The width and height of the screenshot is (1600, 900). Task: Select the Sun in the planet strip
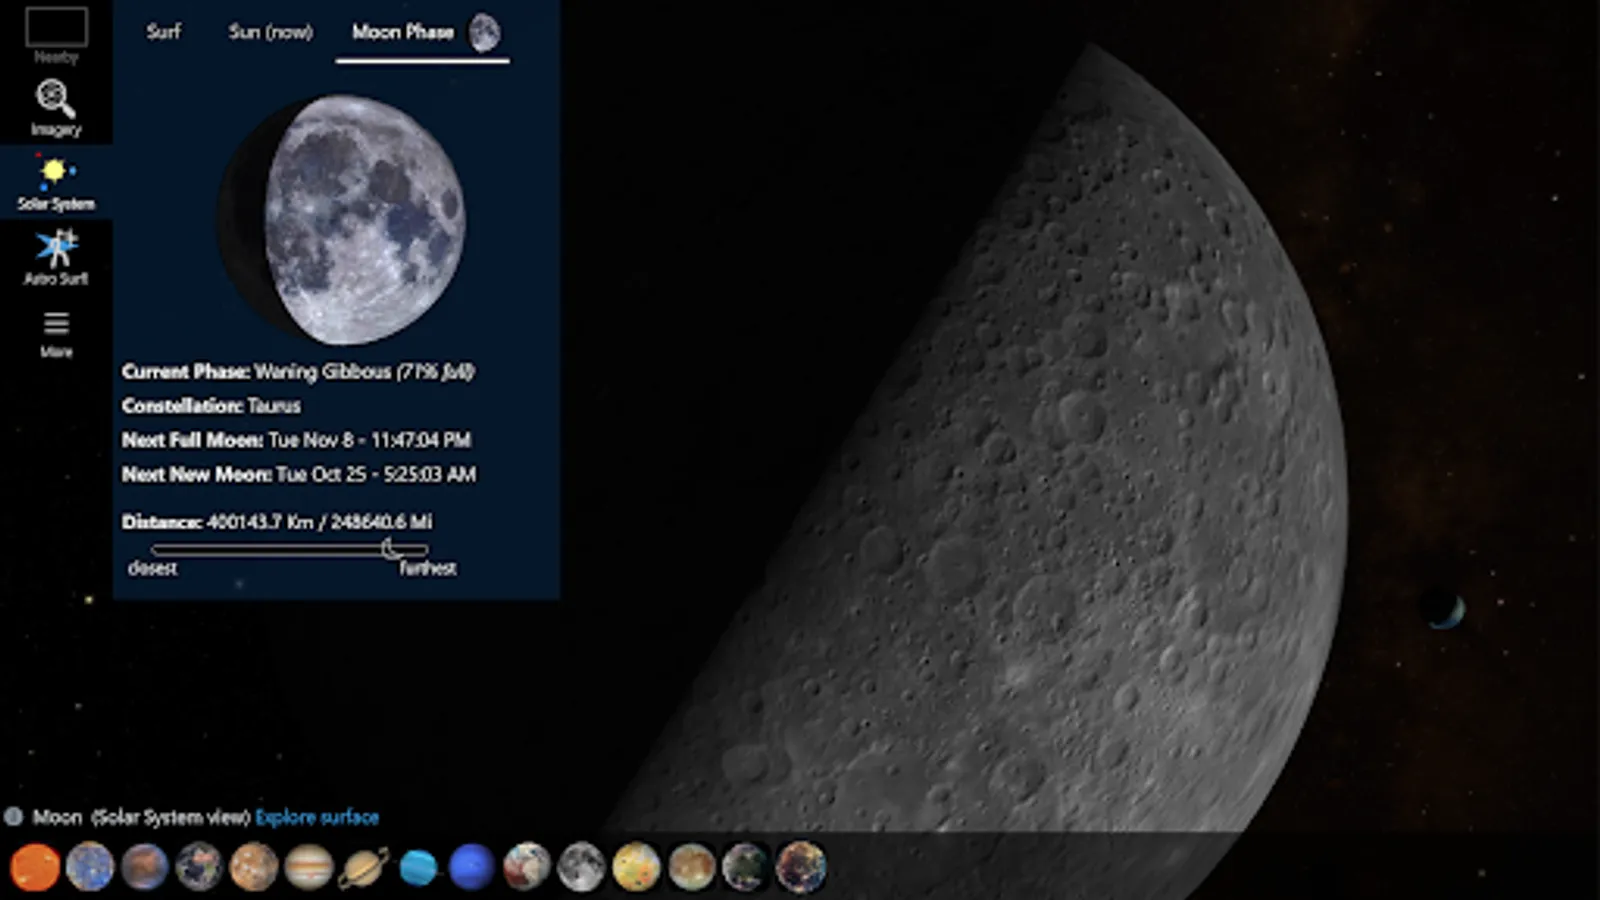[35, 866]
